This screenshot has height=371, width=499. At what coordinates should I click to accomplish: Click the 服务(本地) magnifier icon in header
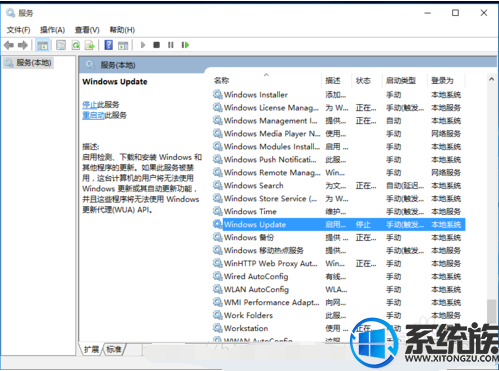[90, 65]
